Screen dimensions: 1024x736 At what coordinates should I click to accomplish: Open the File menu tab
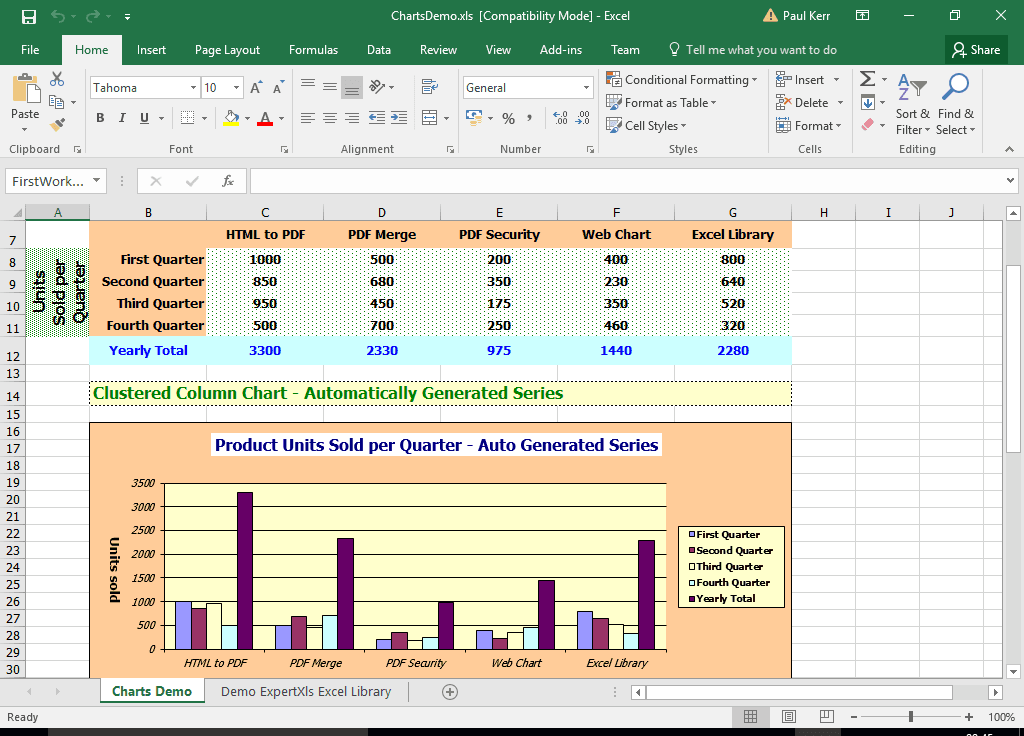(x=30, y=50)
